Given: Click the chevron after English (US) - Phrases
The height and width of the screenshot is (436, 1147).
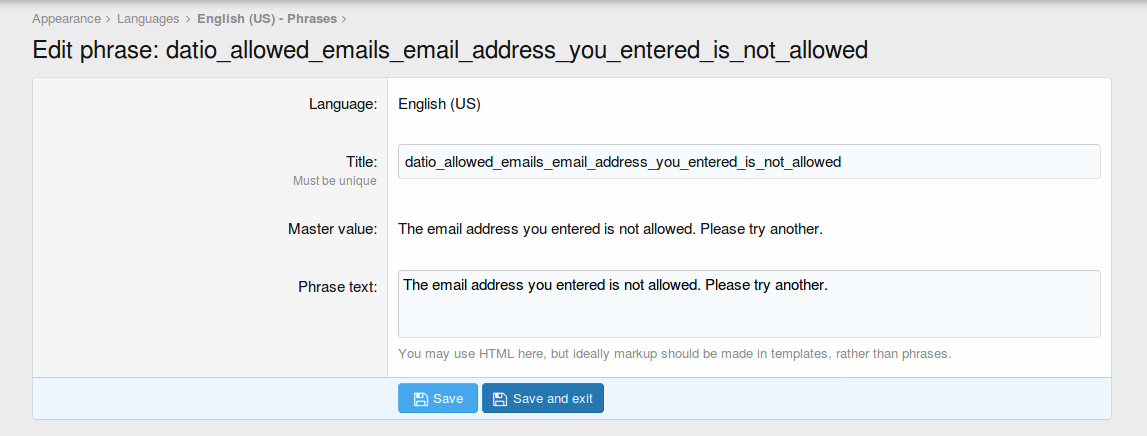Looking at the screenshot, I should coord(344,19).
